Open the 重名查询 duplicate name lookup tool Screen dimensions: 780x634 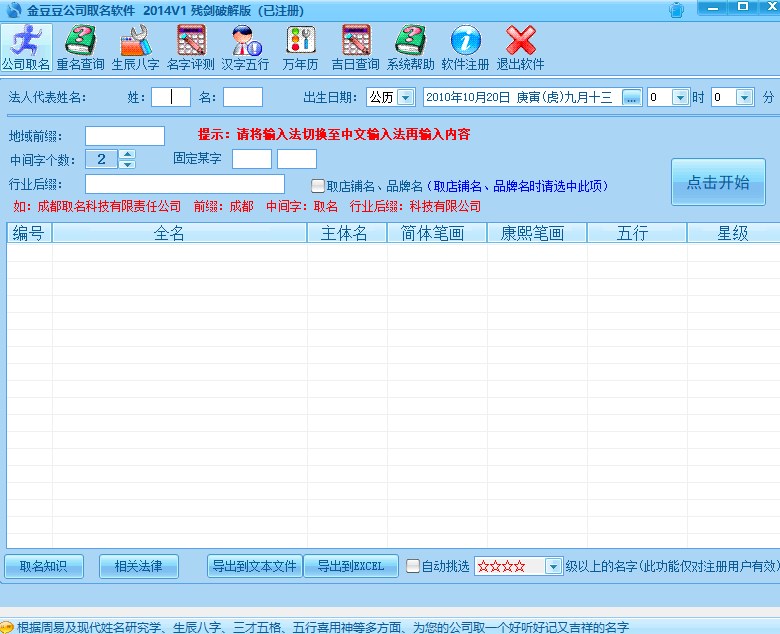coord(80,47)
